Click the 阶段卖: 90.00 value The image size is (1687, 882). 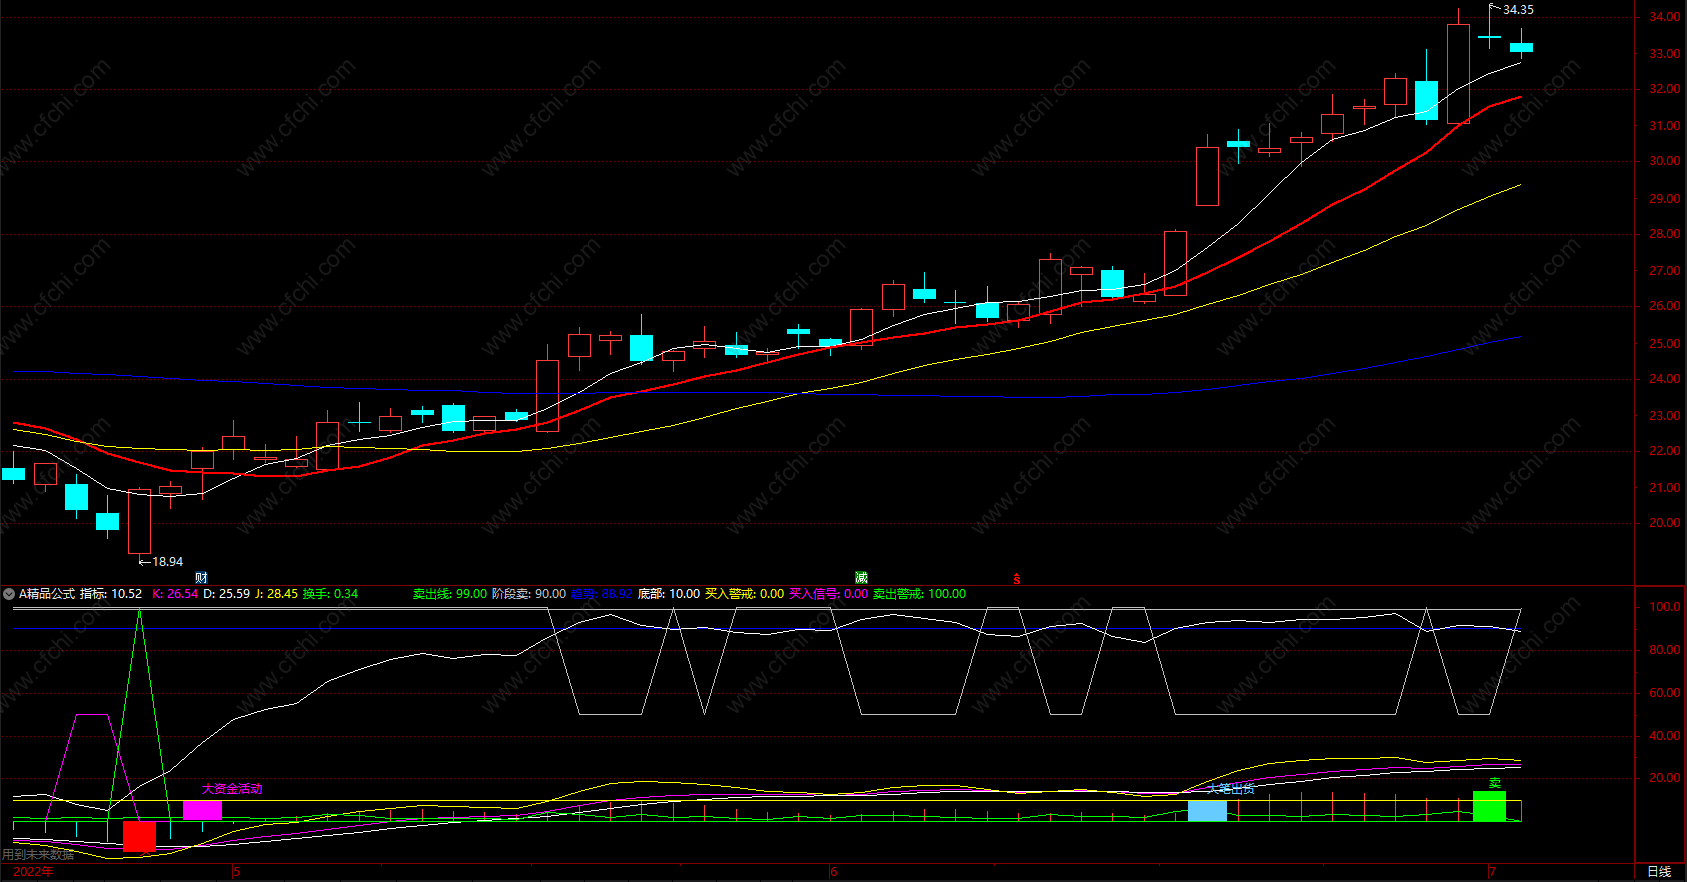pos(529,594)
